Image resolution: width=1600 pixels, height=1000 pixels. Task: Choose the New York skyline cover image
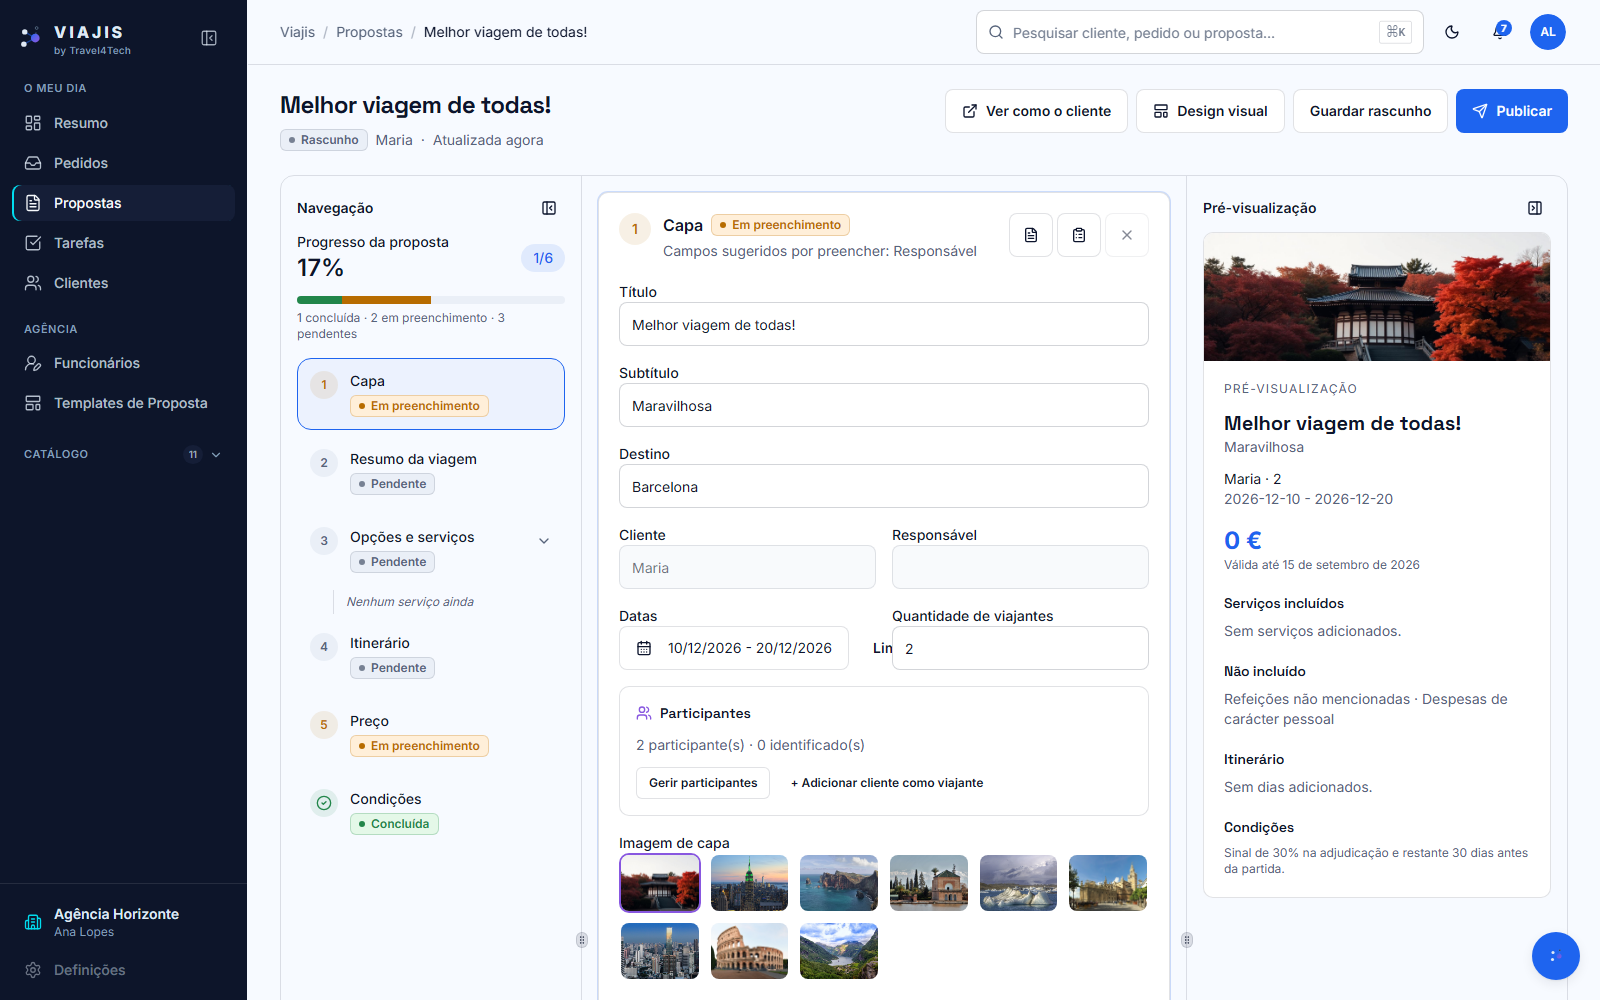749,883
